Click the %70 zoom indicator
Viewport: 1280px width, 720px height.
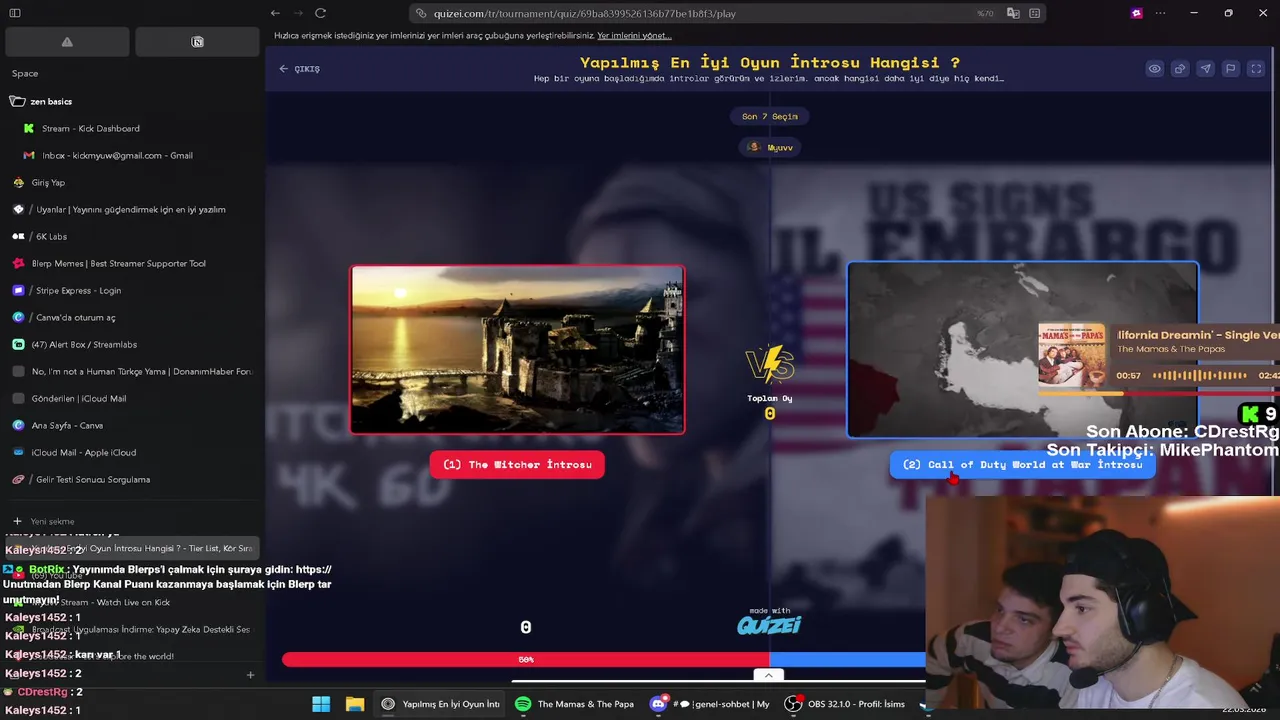tap(985, 13)
